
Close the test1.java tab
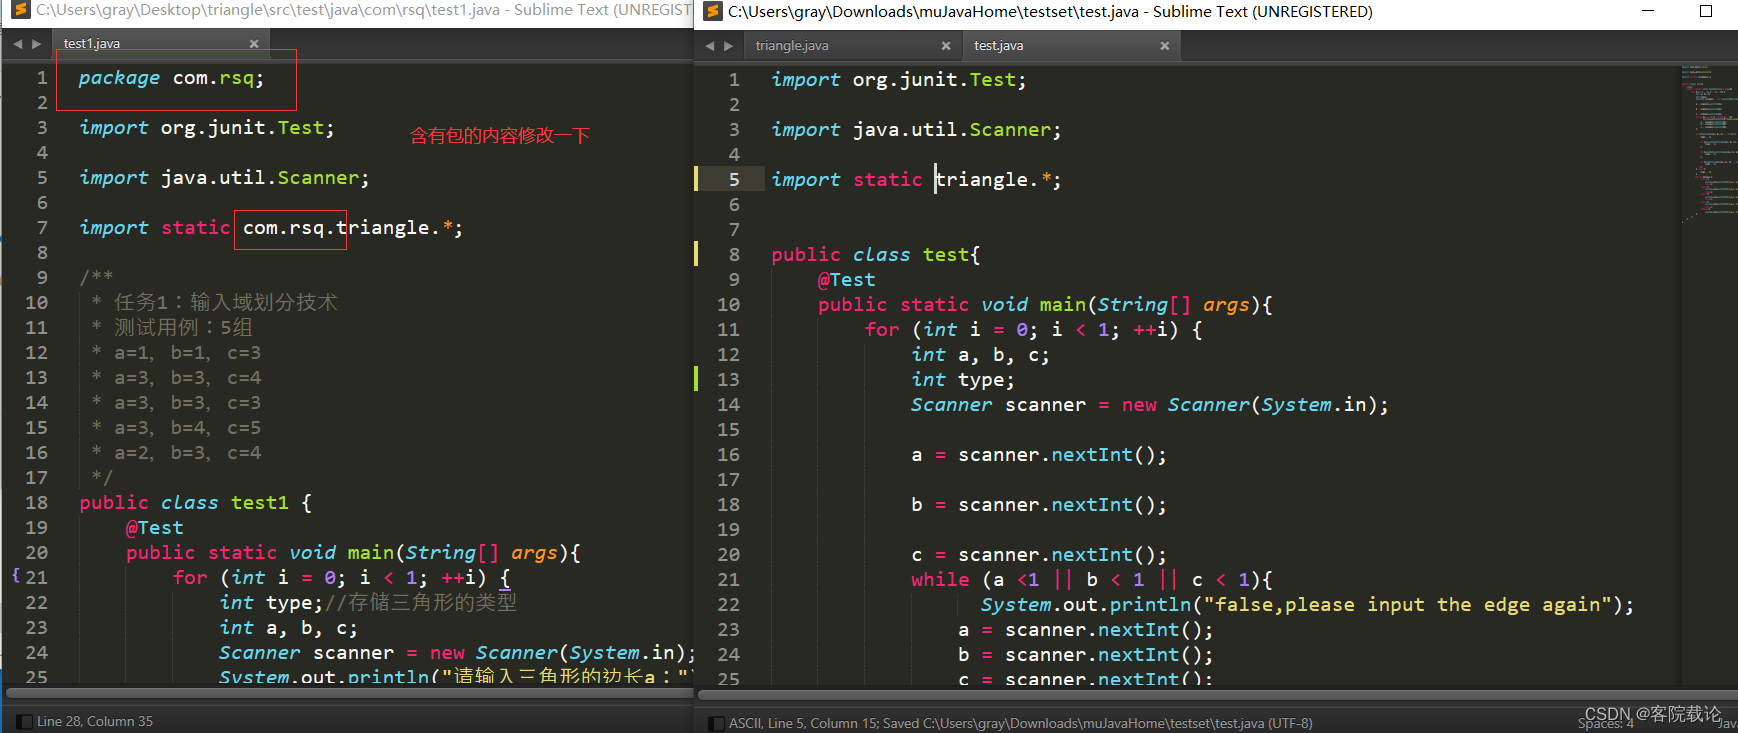(254, 44)
